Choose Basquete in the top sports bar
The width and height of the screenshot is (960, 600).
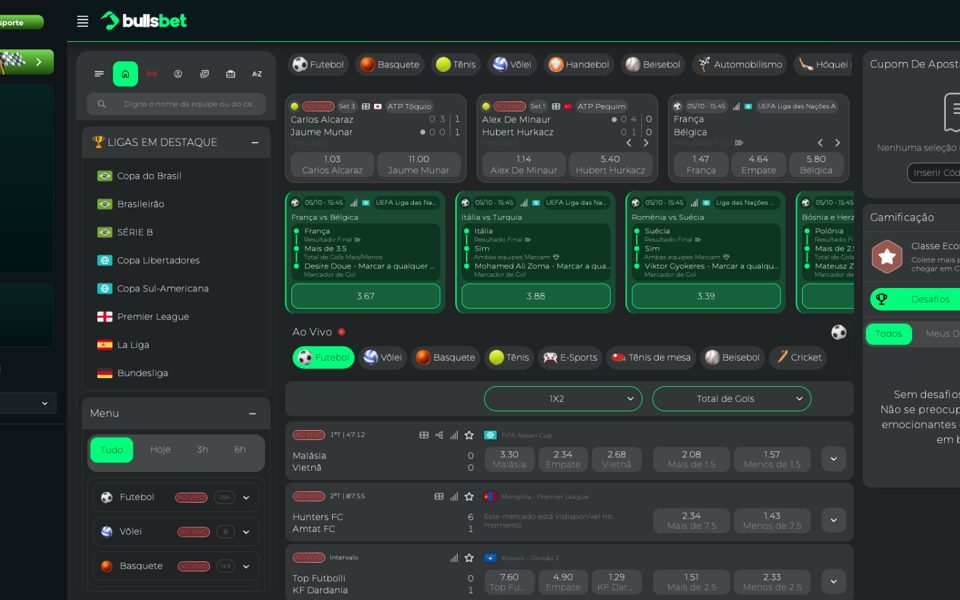(390, 64)
